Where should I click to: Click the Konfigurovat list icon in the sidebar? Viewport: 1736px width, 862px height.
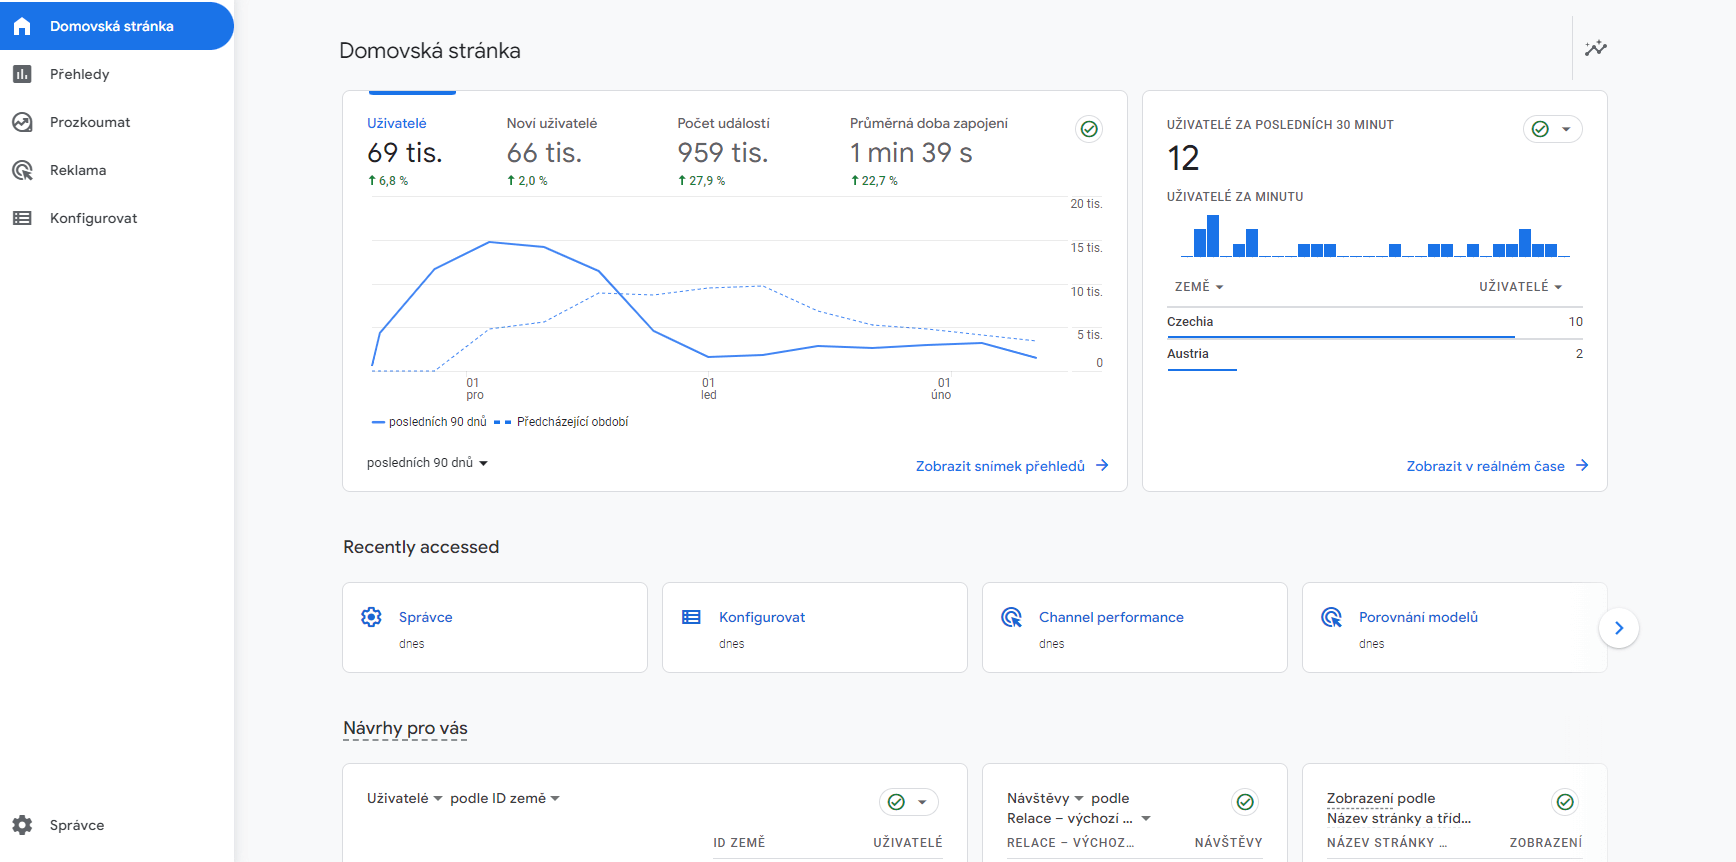[x=22, y=218]
